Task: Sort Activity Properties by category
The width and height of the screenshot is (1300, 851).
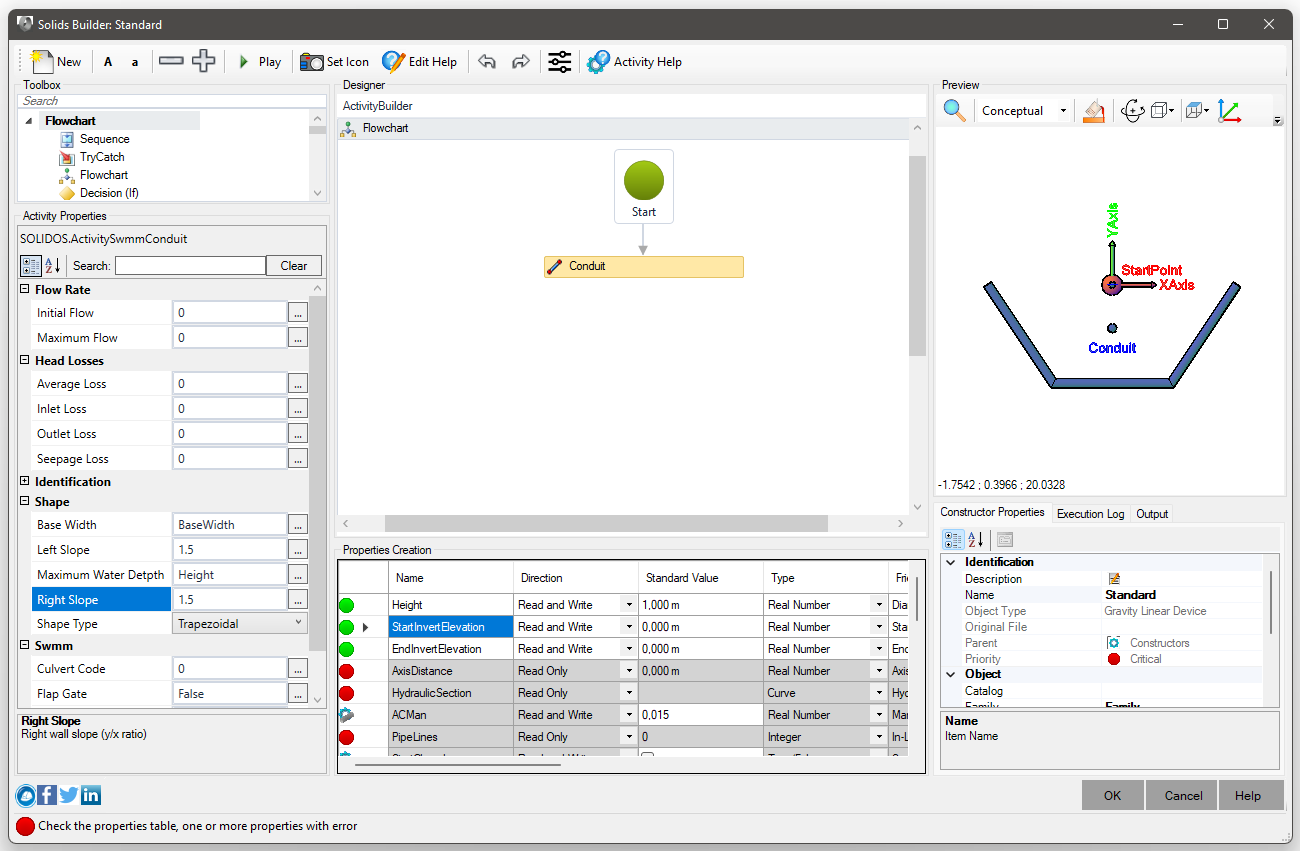Action: tap(31, 266)
